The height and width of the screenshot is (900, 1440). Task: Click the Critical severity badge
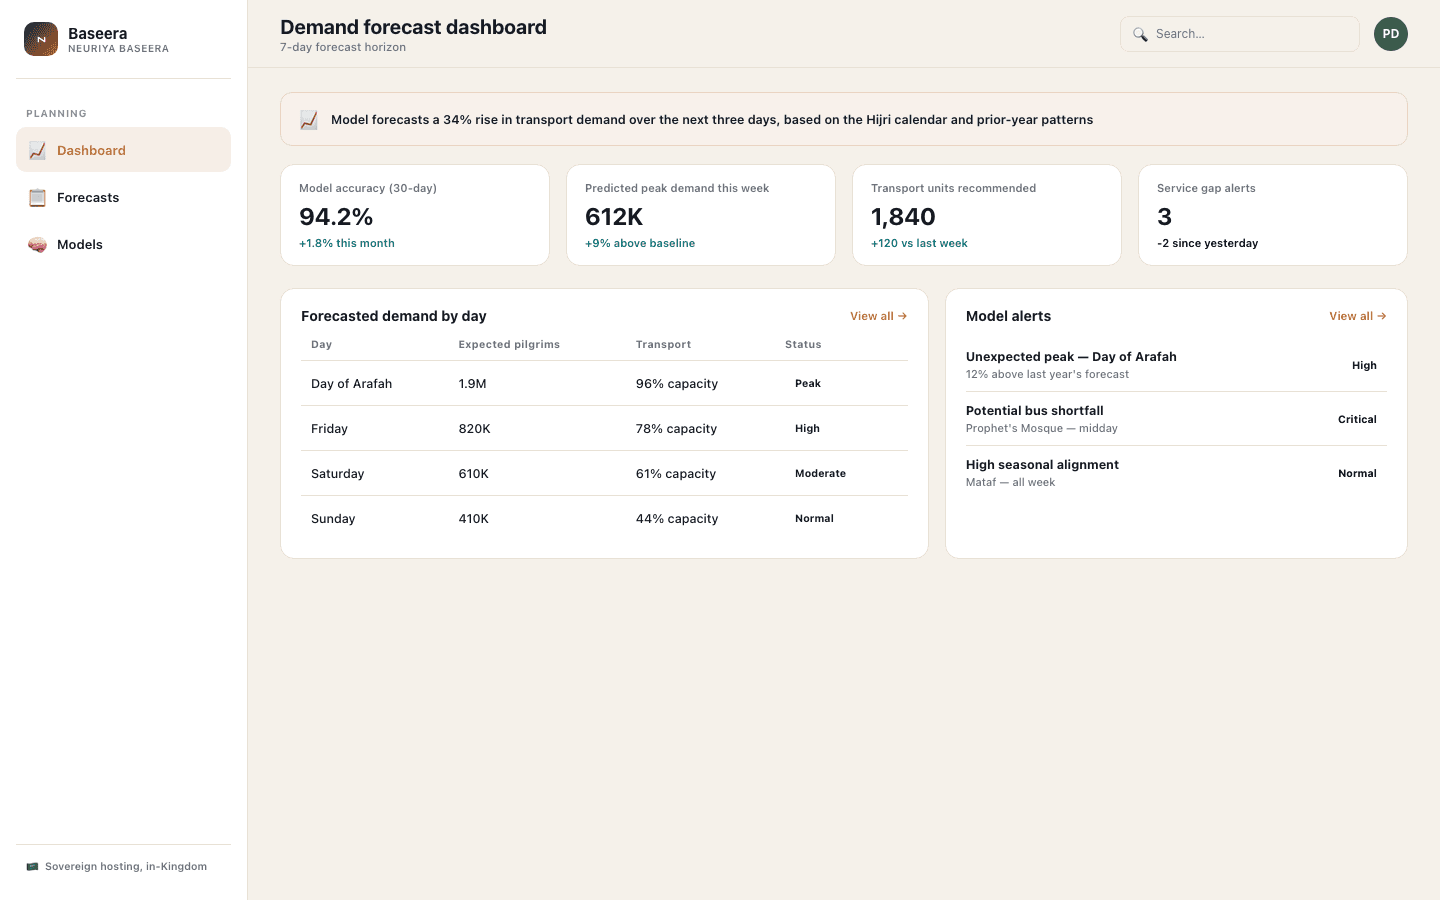pos(1357,419)
